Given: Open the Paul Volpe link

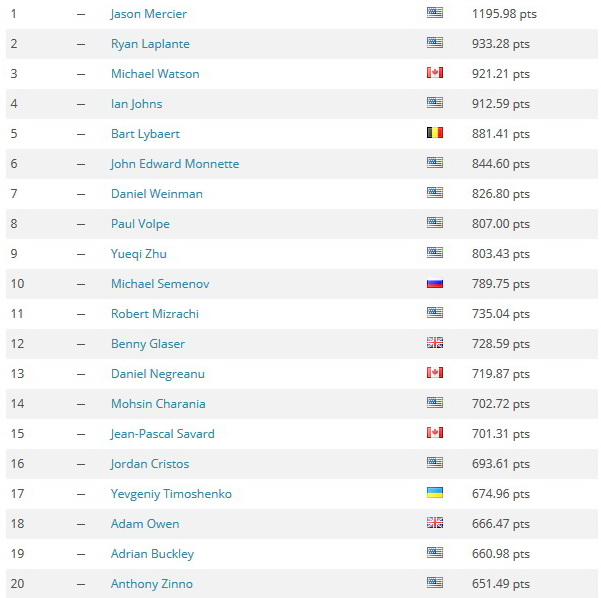Looking at the screenshot, I should 140,224.
